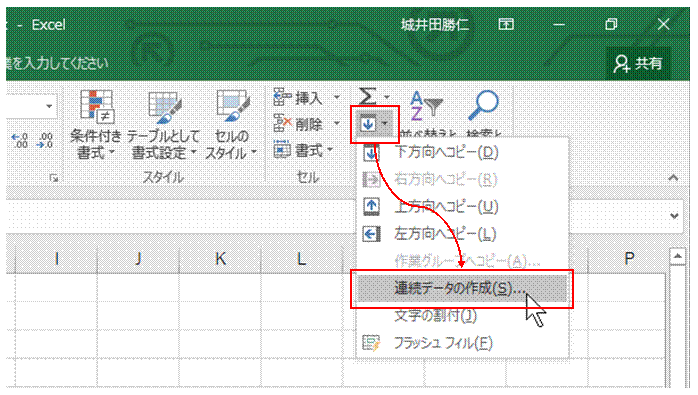
Task: Click the AutoSum sigma icon
Action: pyautogui.click(x=368, y=96)
